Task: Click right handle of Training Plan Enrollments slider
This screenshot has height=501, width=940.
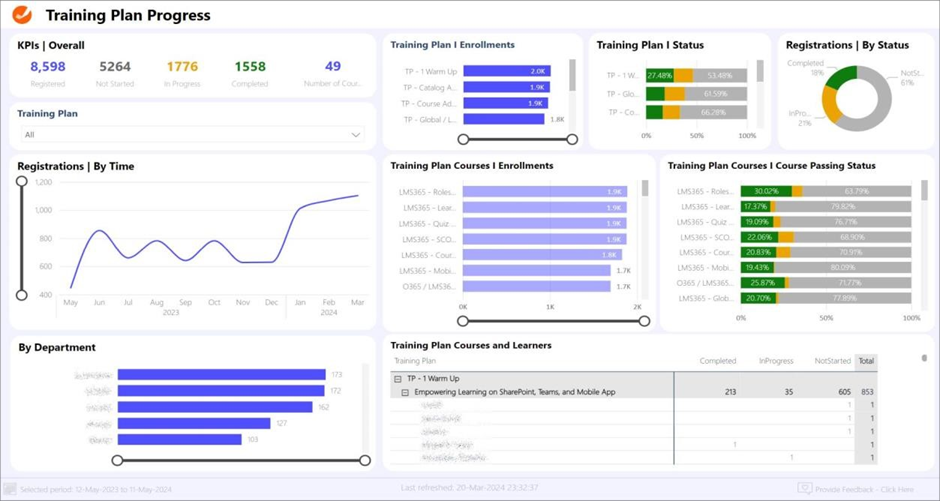Action: [572, 140]
